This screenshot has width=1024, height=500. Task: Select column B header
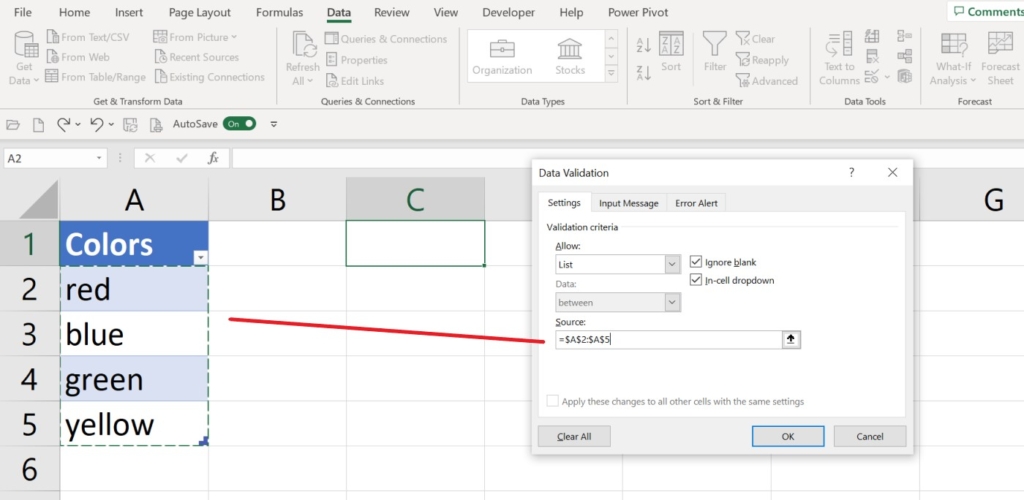[278, 200]
